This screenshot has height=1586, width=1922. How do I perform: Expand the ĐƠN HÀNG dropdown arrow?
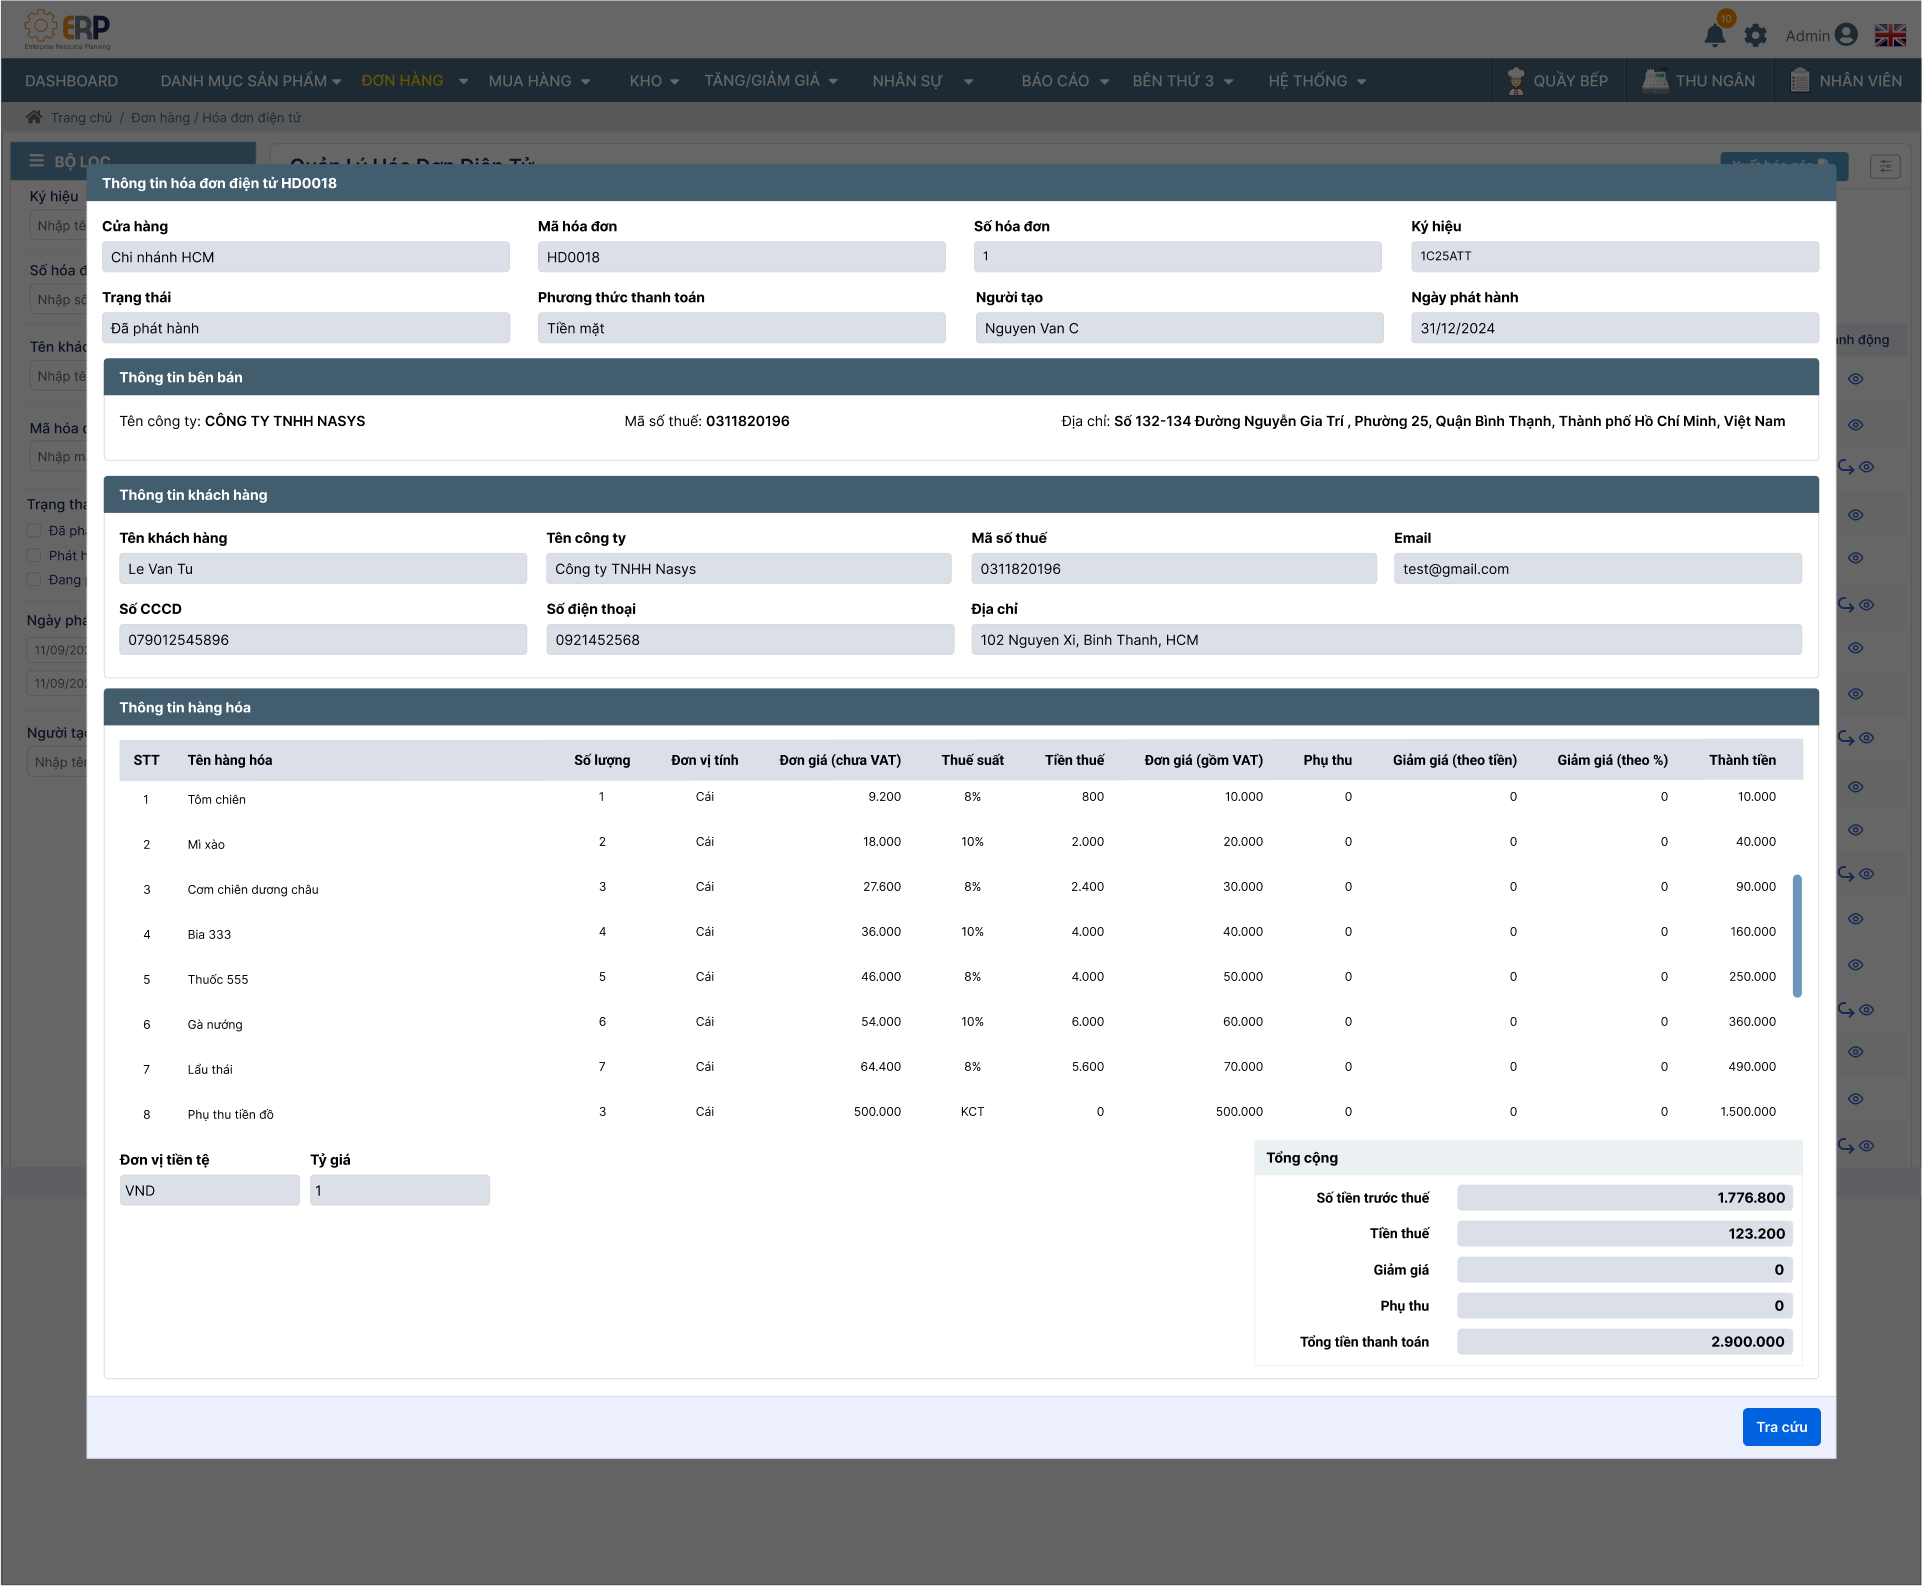coord(463,82)
